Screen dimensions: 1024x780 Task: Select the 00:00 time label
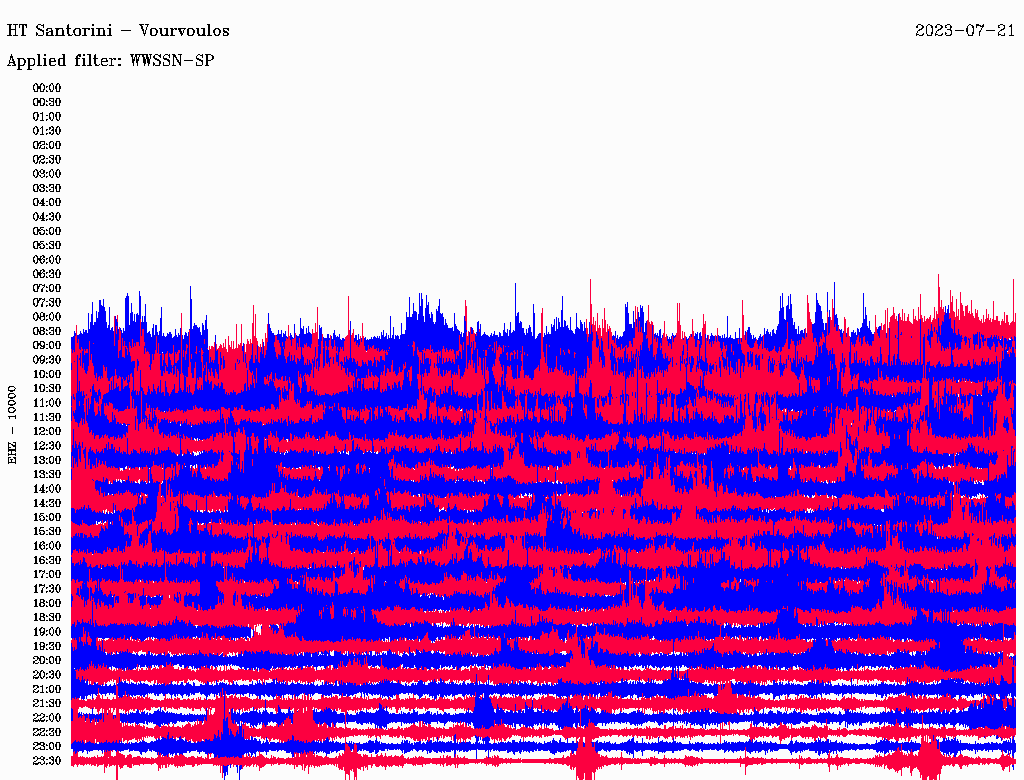(x=47, y=88)
